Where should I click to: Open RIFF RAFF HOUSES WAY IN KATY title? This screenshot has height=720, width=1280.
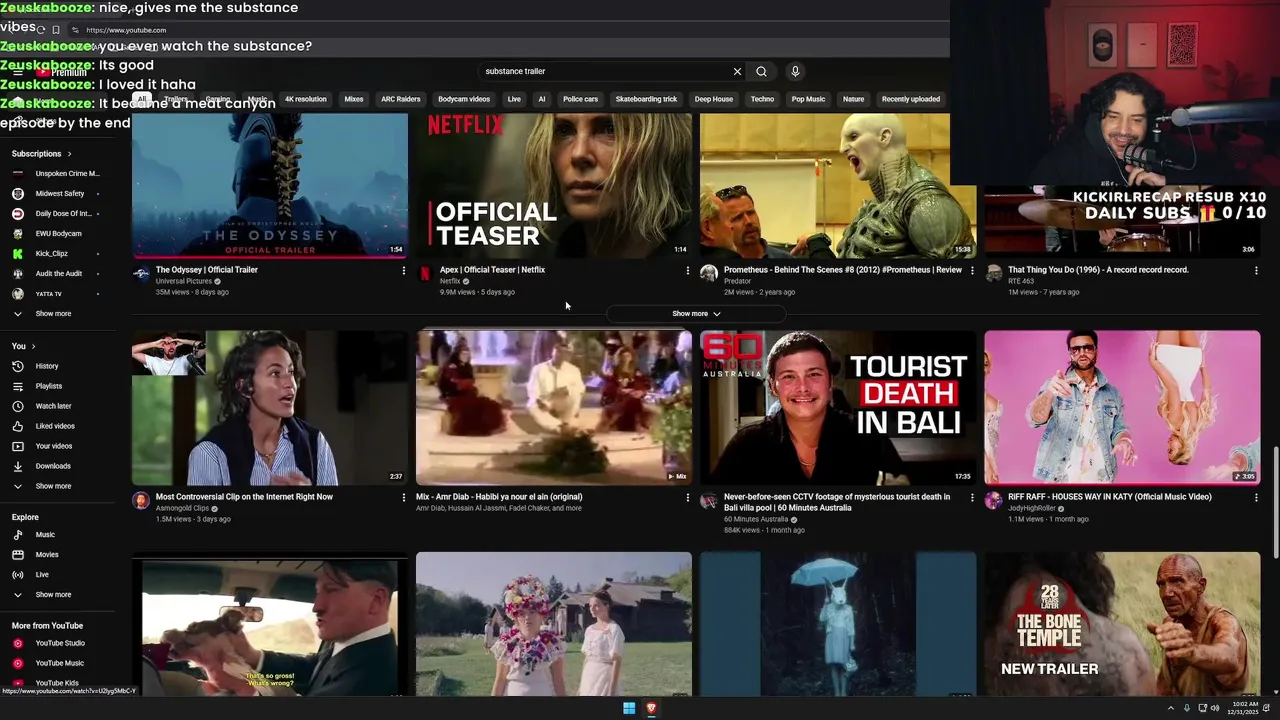[1109, 497]
